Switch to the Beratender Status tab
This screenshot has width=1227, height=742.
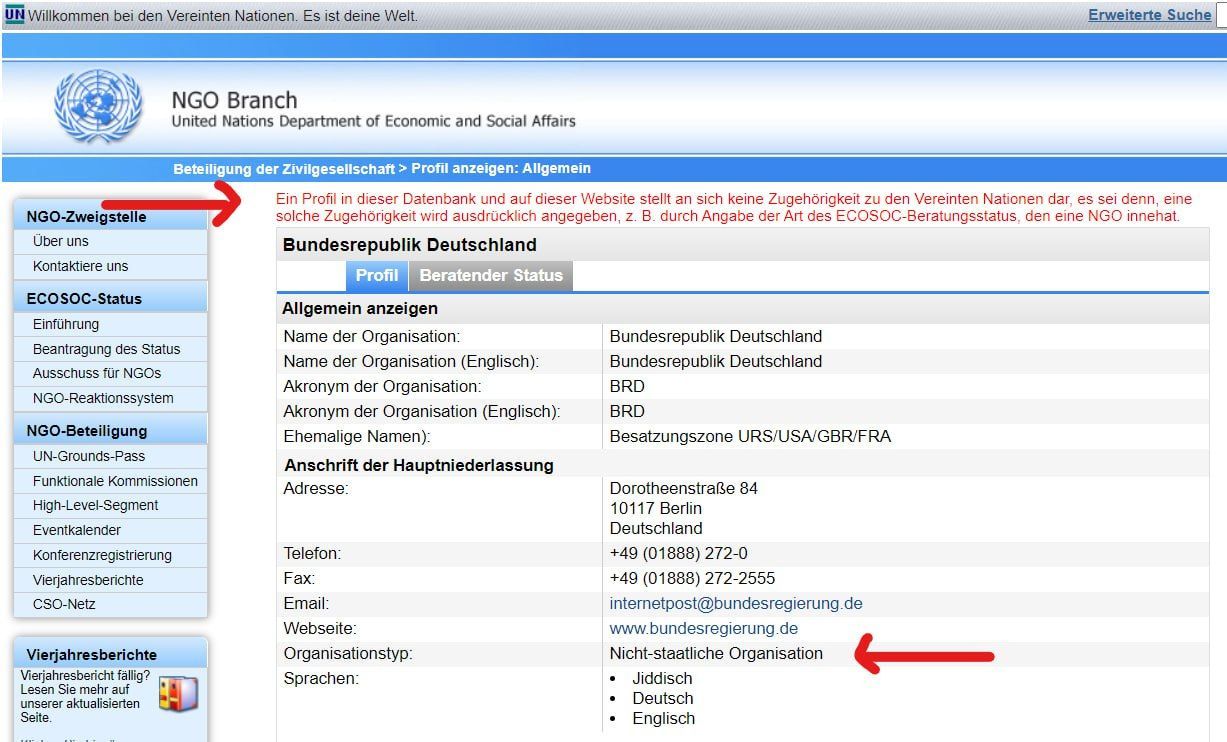click(491, 275)
